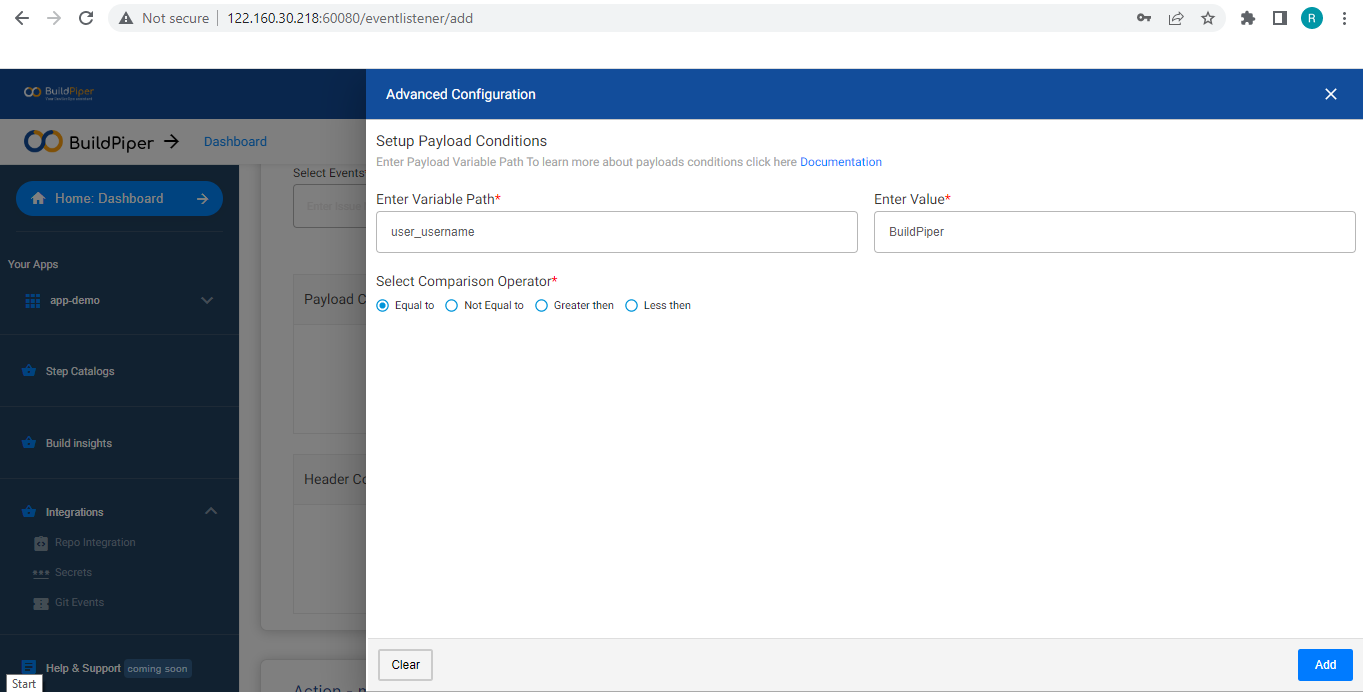Screen dimensions: 1363x692
Task: Open Secrets menu item
Action: tap(73, 572)
